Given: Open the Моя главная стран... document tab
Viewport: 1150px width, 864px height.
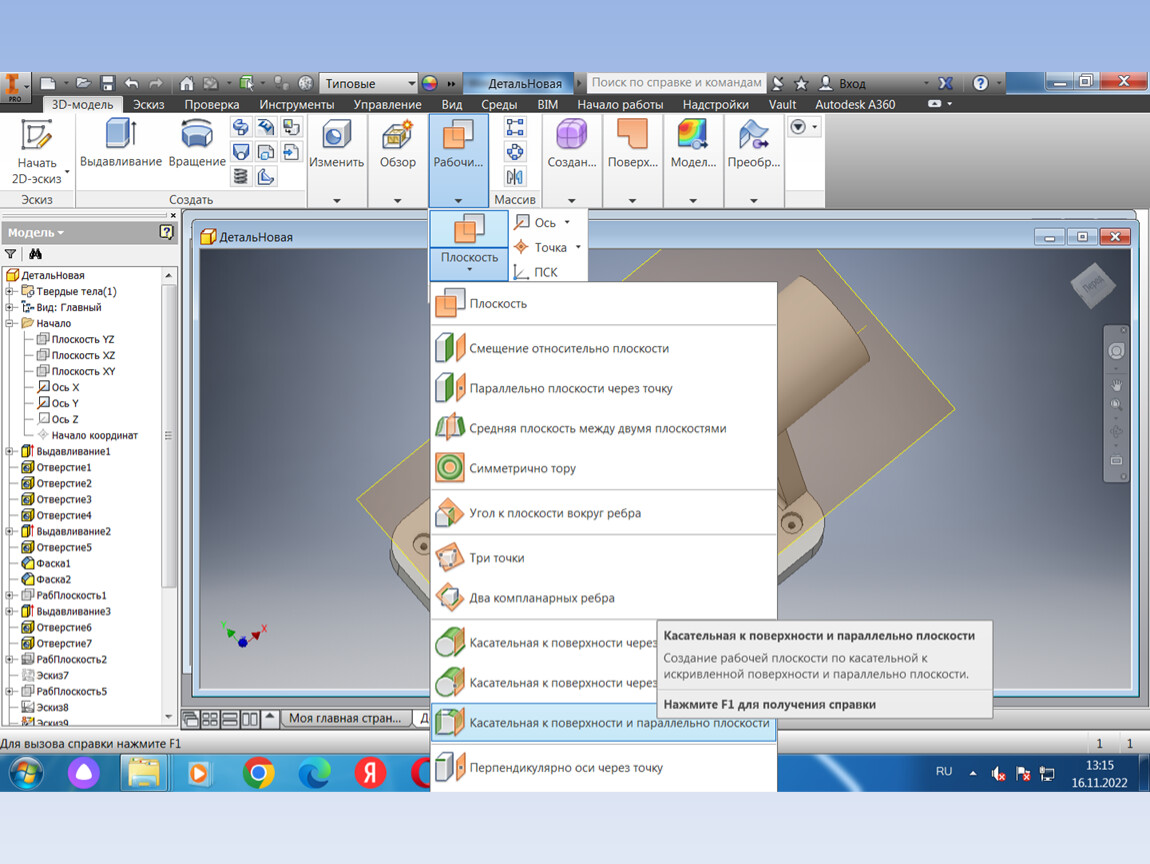Looking at the screenshot, I should 345,718.
